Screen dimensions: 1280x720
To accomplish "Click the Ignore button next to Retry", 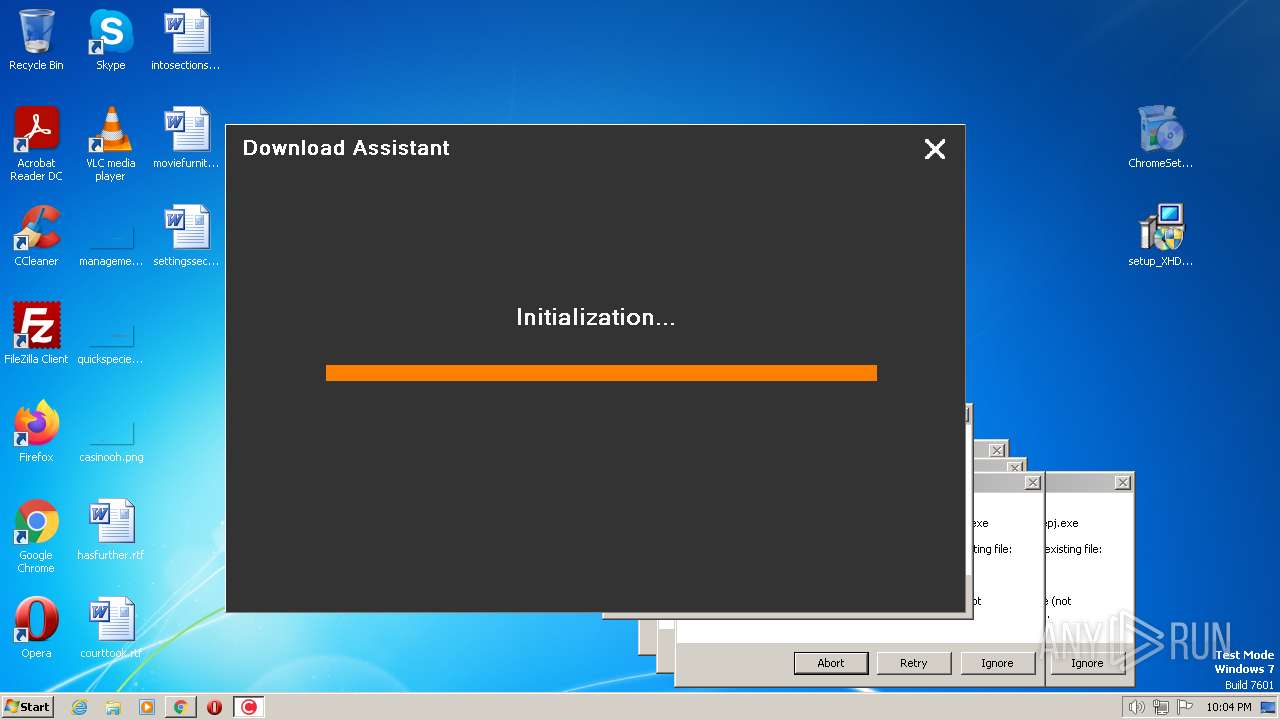I will click(x=997, y=663).
